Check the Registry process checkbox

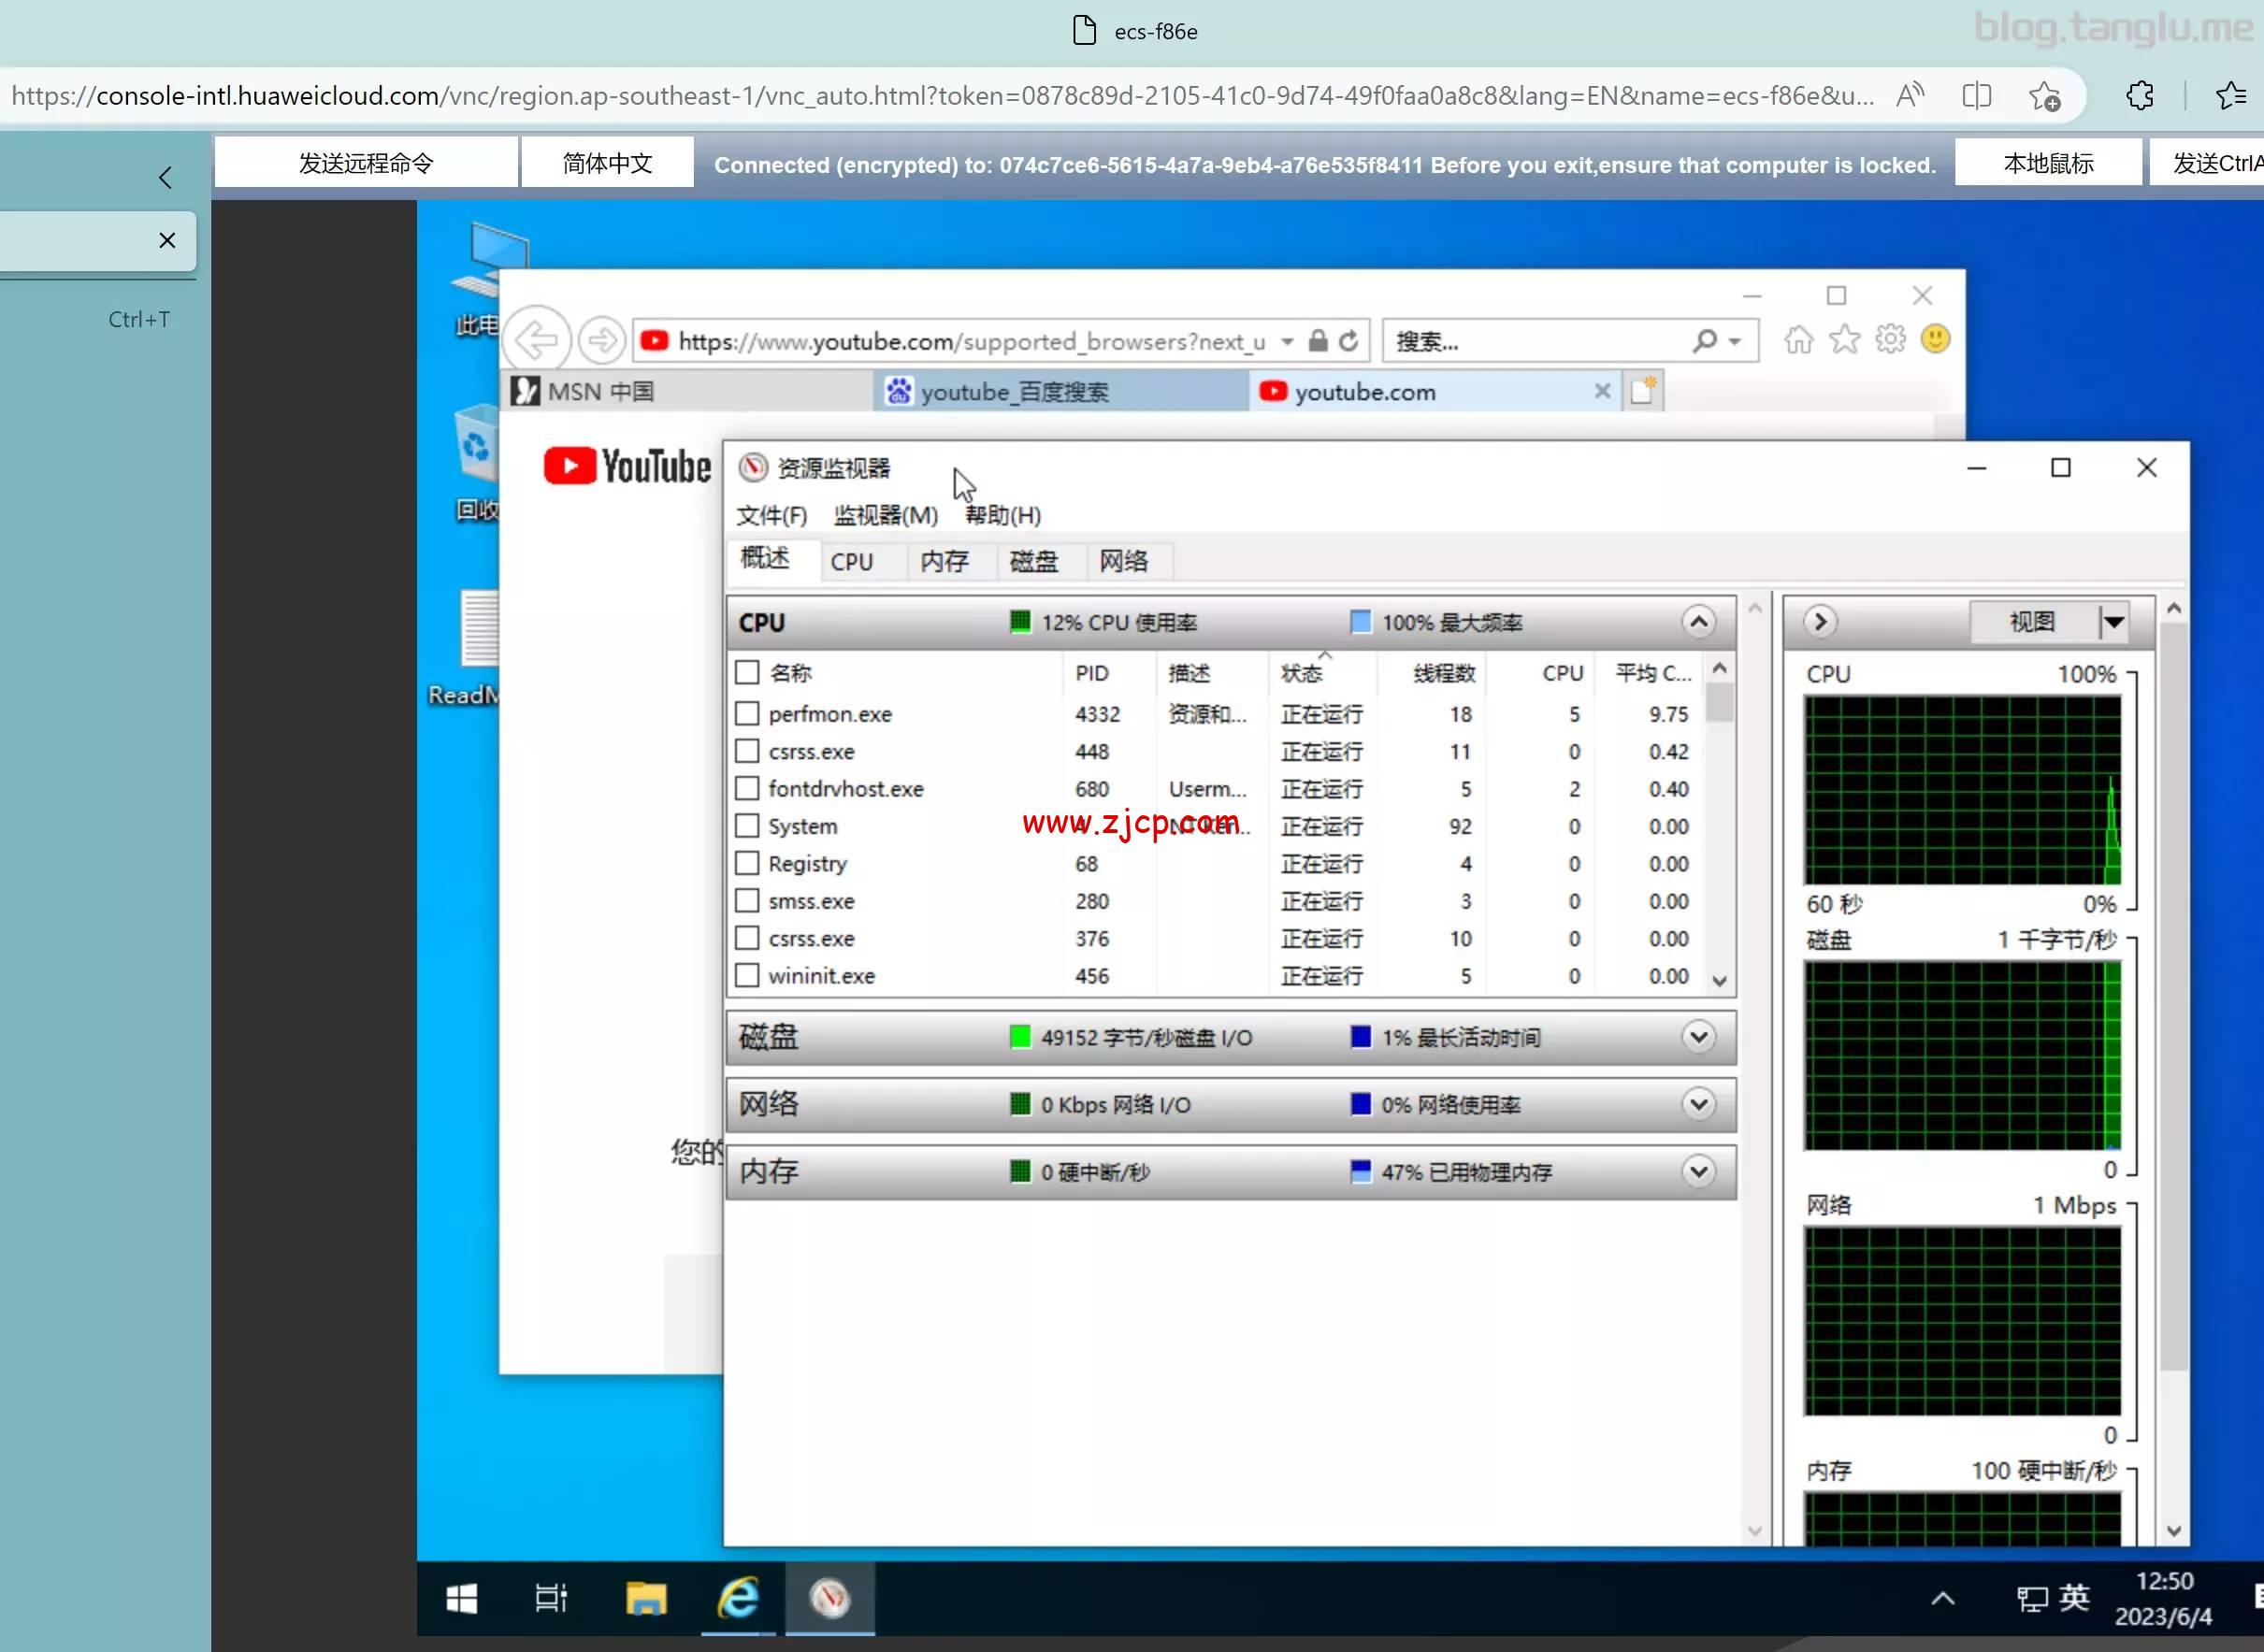tap(747, 863)
